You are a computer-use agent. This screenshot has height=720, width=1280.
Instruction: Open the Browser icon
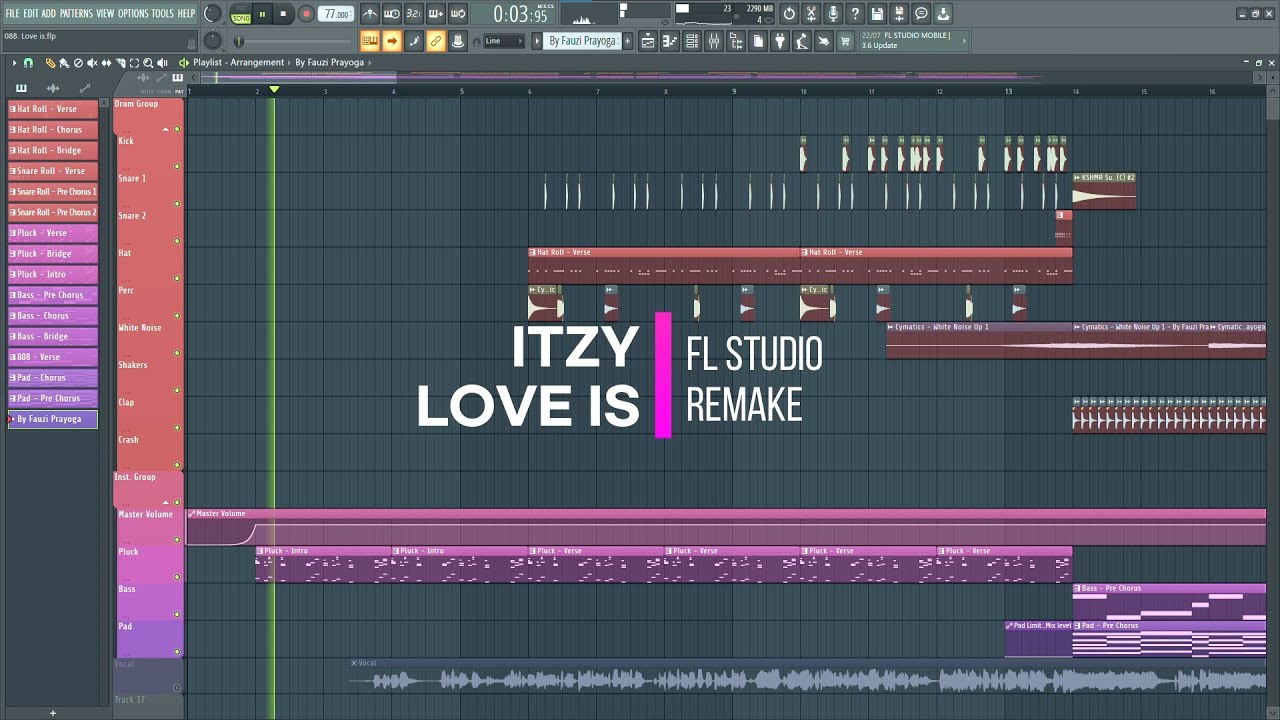736,41
